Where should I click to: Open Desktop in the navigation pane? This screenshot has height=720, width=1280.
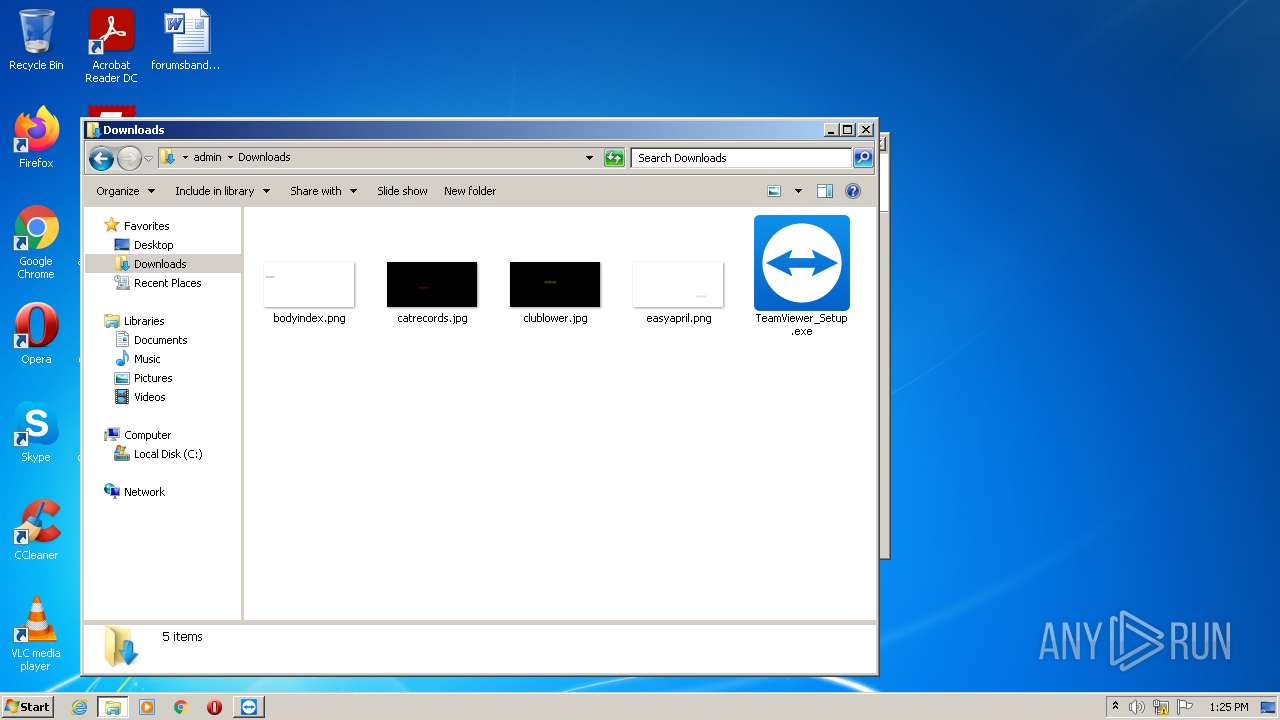pyautogui.click(x=153, y=245)
